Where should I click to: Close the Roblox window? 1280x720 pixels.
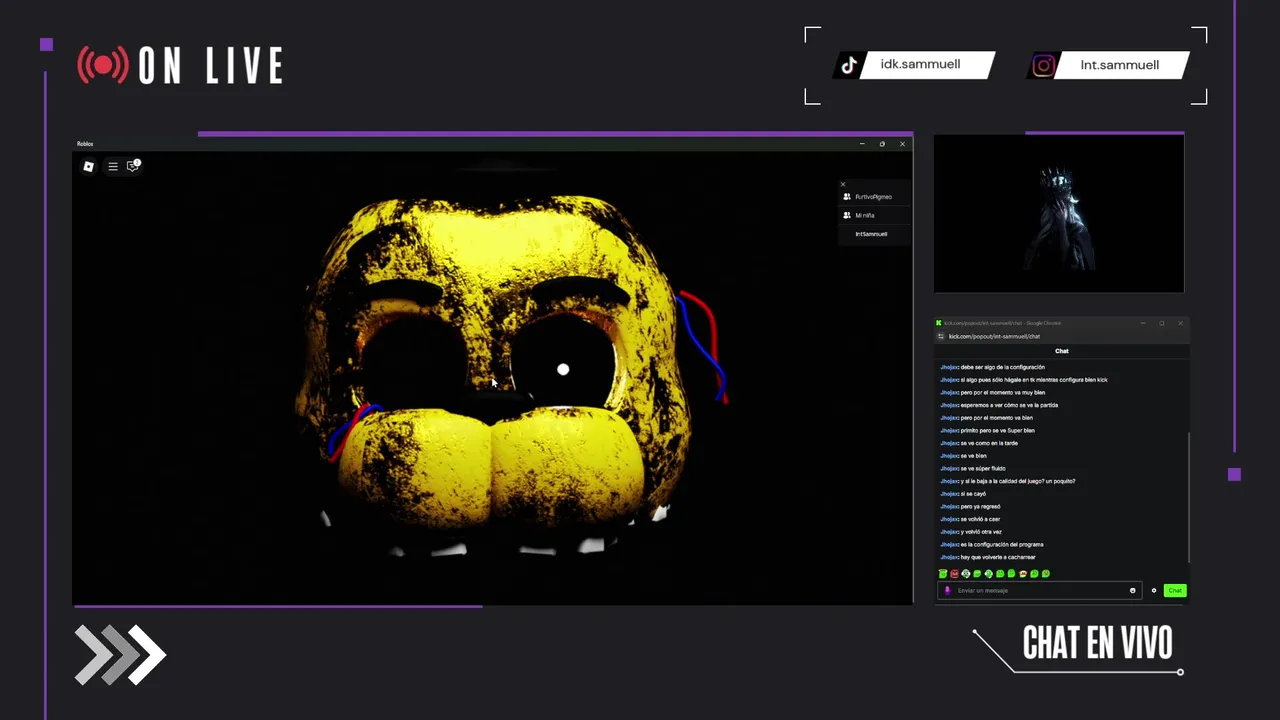(x=902, y=144)
